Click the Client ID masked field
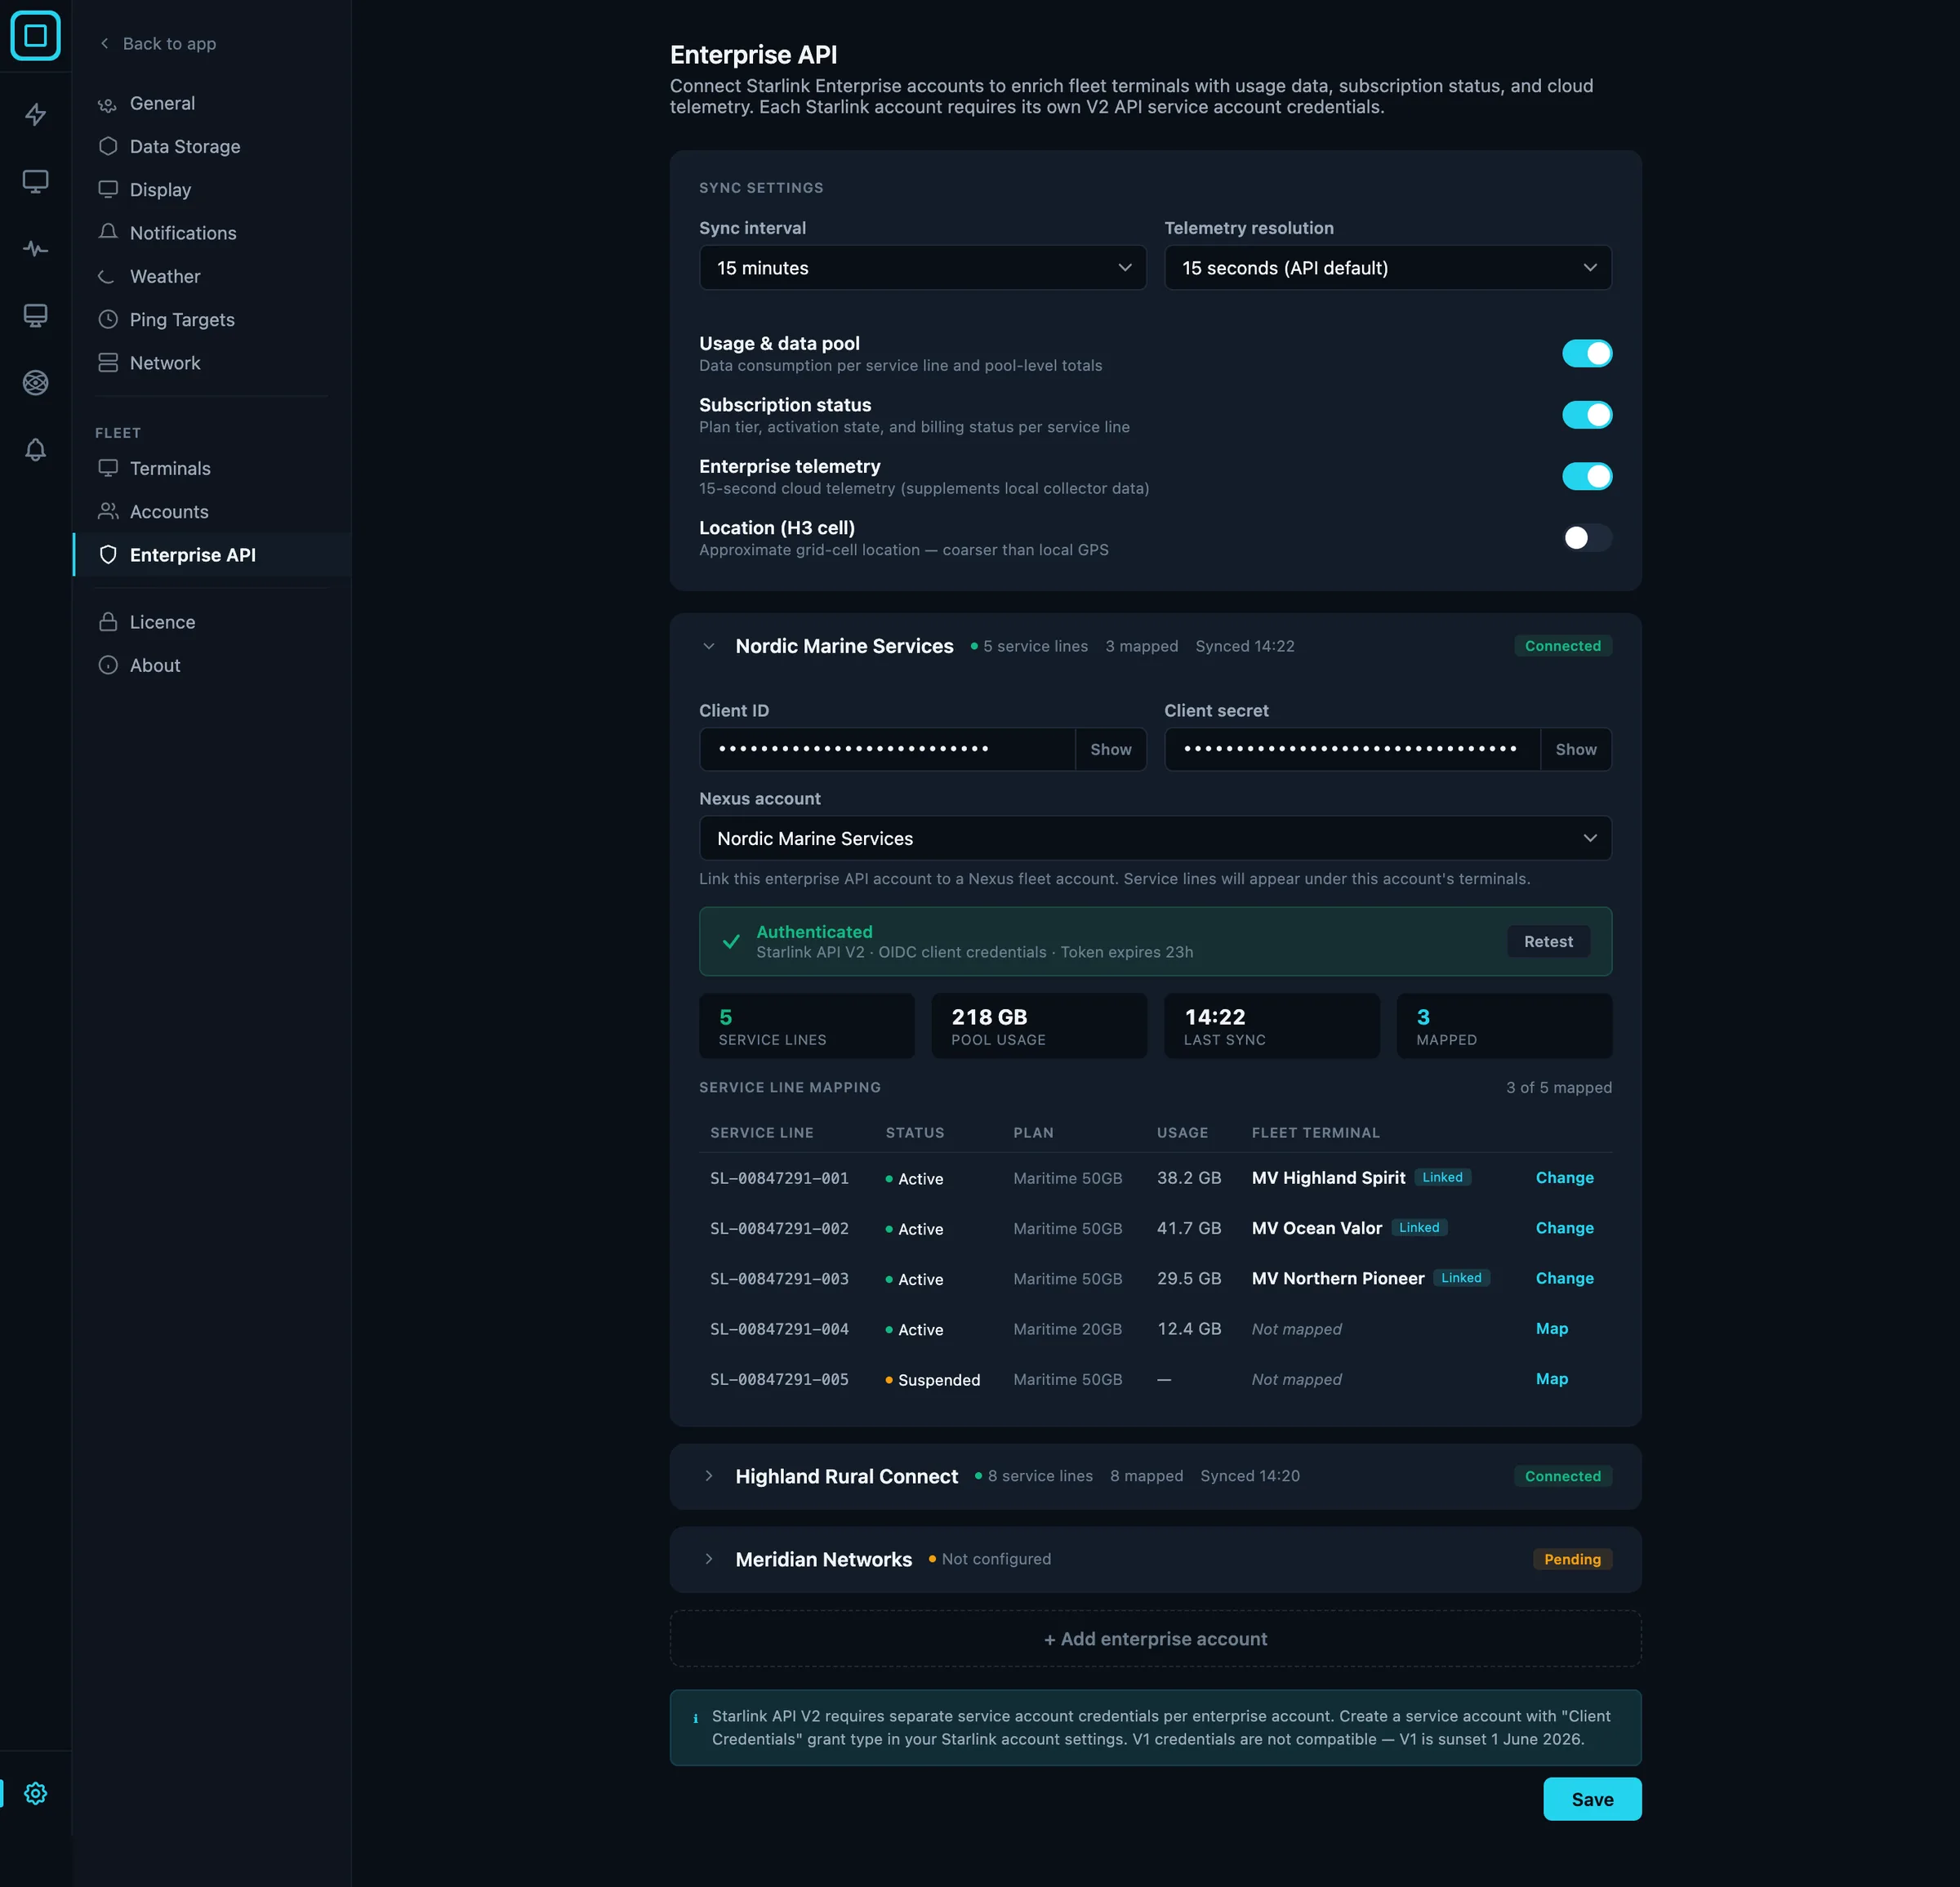The image size is (1960, 1887). pos(887,749)
